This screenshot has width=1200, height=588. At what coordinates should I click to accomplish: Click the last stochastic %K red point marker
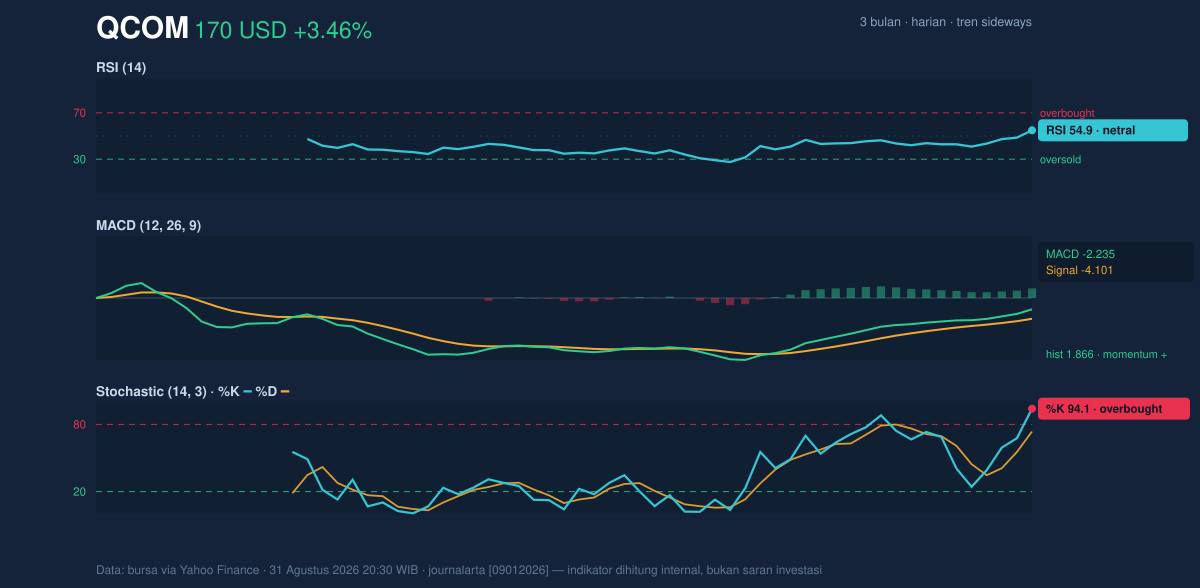tap(1032, 408)
